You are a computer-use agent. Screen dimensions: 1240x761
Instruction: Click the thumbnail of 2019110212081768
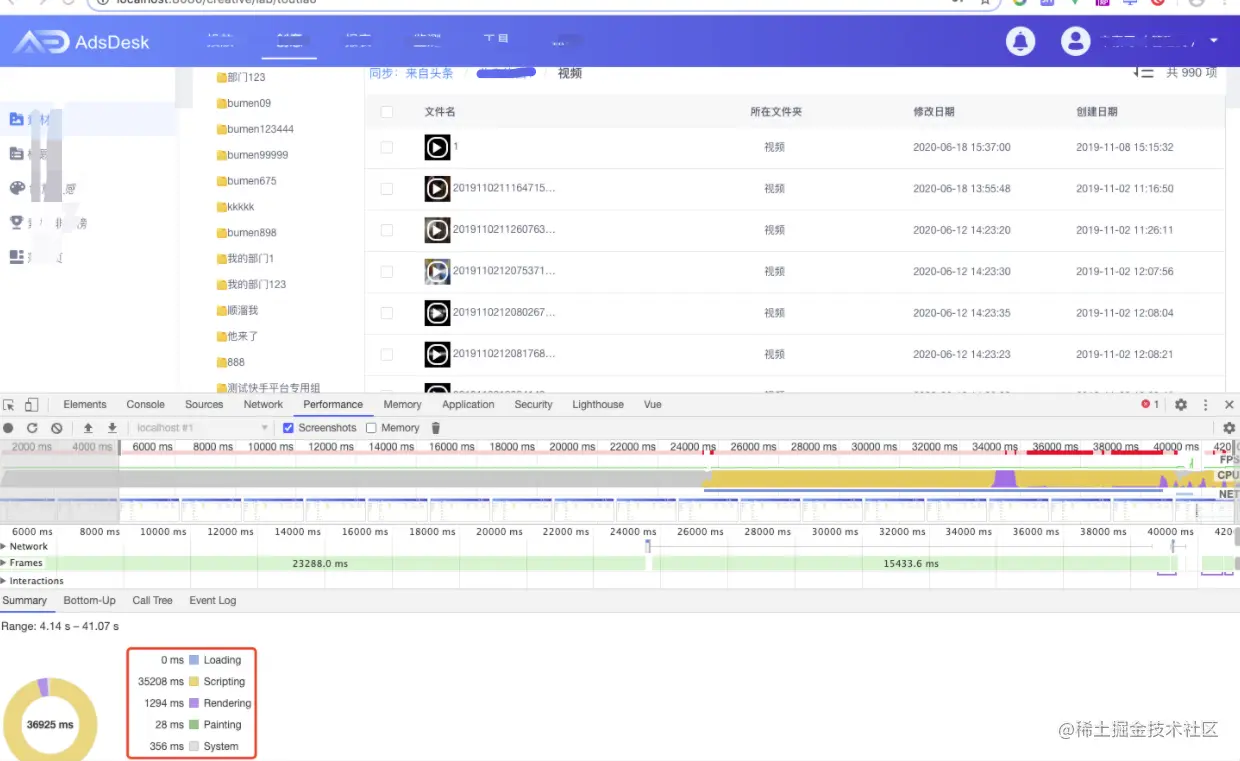(x=437, y=354)
